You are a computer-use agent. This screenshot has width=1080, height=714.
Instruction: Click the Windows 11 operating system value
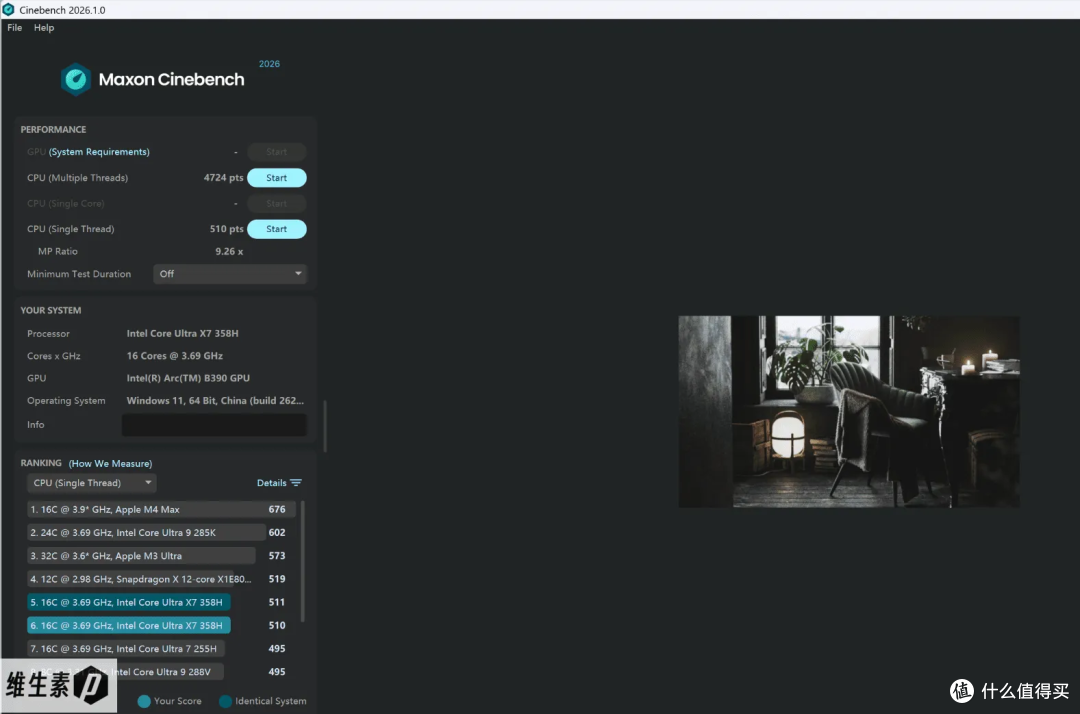coord(215,401)
